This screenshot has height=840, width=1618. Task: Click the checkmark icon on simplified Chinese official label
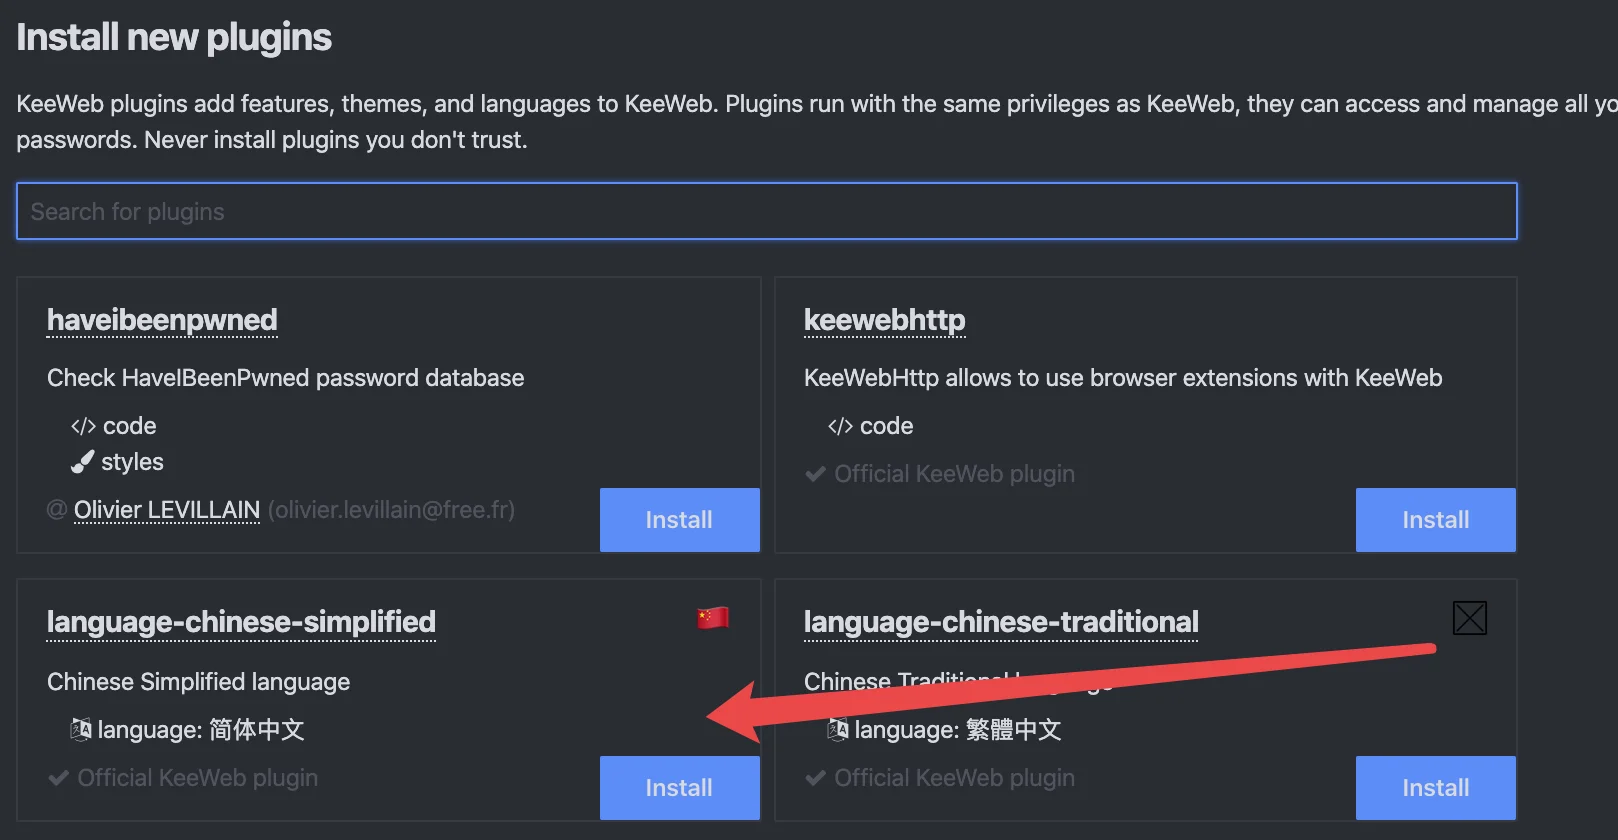tap(58, 778)
